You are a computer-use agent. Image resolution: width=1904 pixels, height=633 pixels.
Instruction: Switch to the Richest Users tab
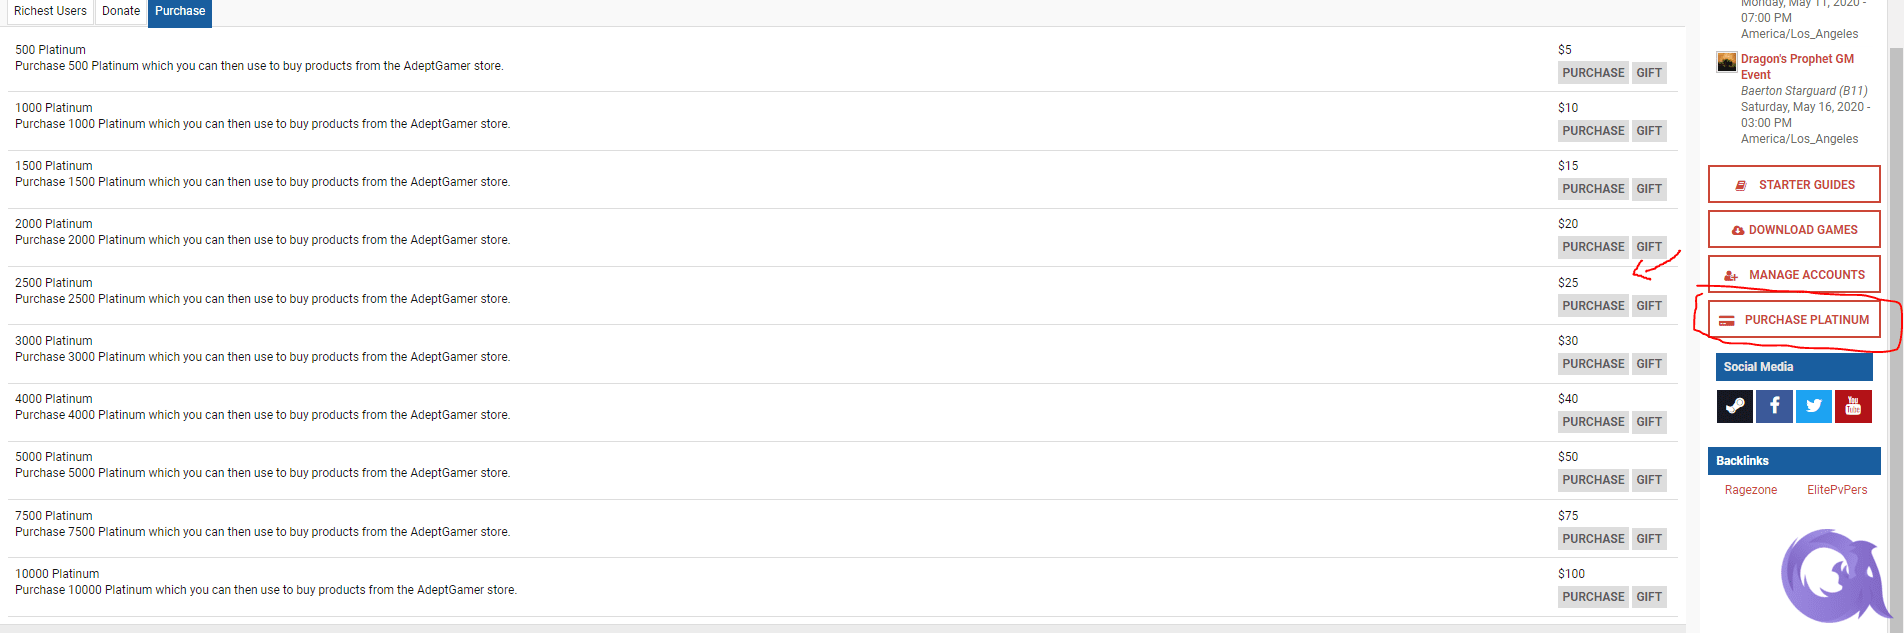click(50, 12)
